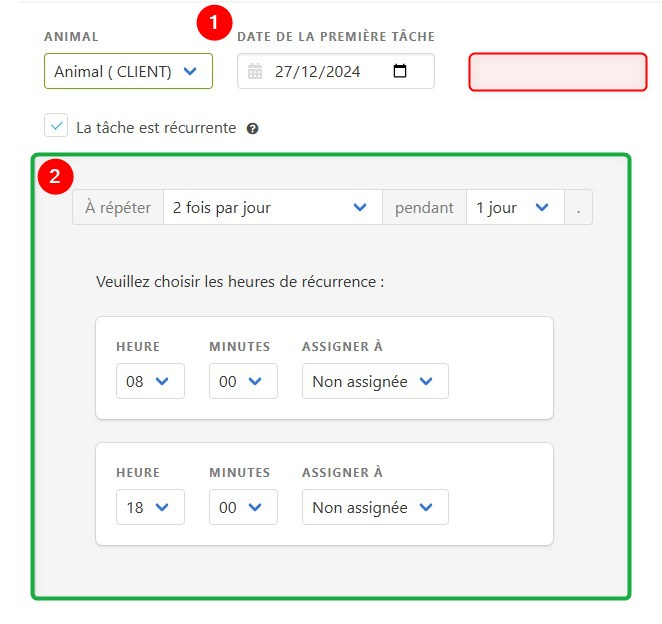Open second minutes dropdown showing 00
The width and height of the screenshot is (662, 624).
(x=243, y=507)
